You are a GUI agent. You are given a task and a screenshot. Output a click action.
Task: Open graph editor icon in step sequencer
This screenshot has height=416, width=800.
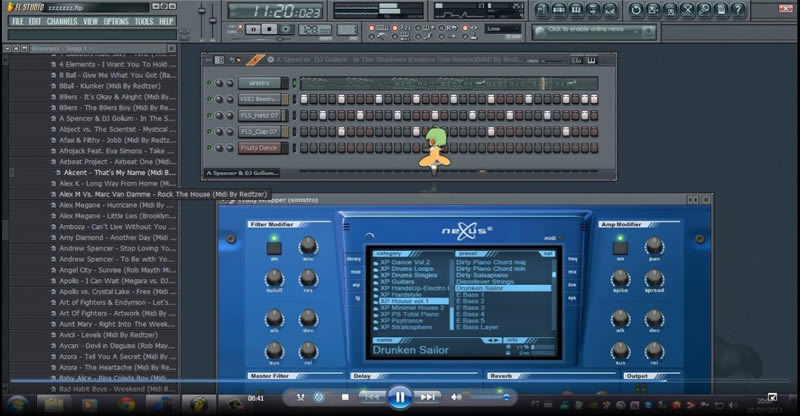[x=577, y=60]
